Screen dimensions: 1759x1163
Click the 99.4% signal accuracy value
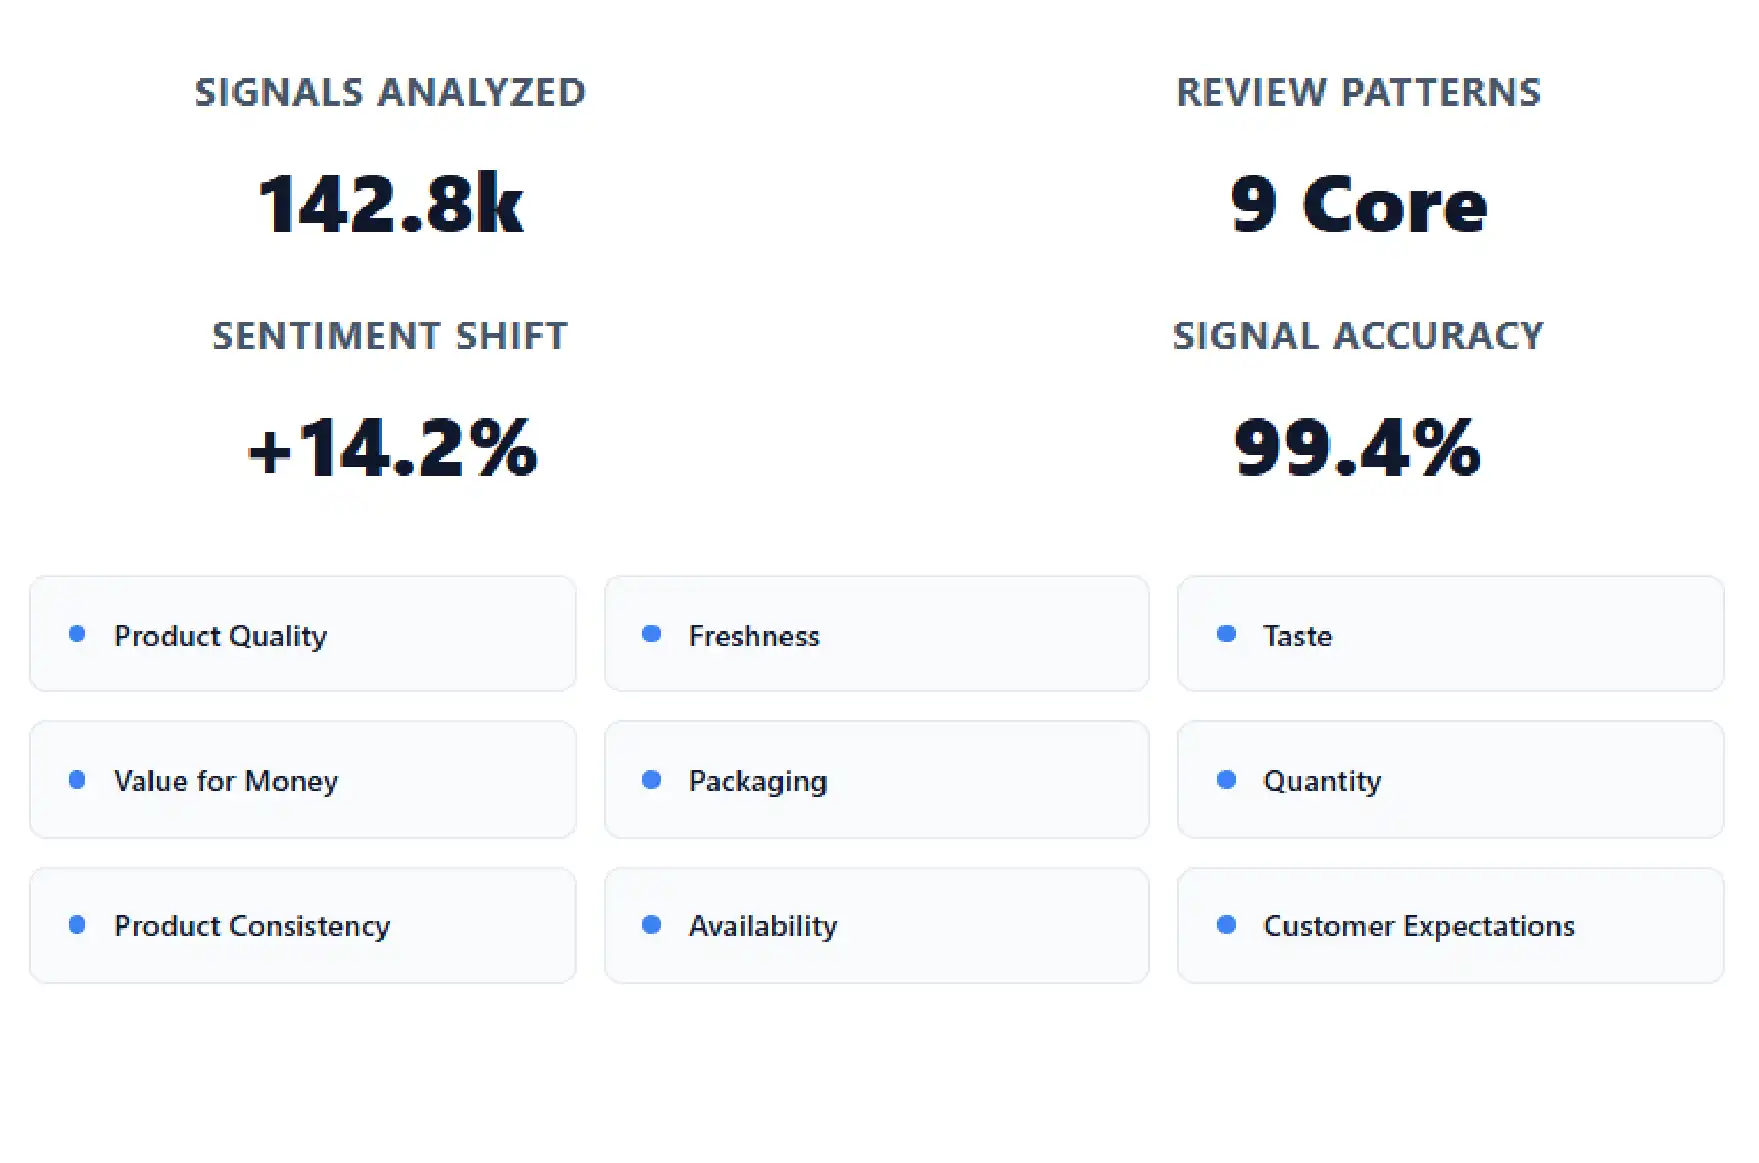[x=1358, y=447]
